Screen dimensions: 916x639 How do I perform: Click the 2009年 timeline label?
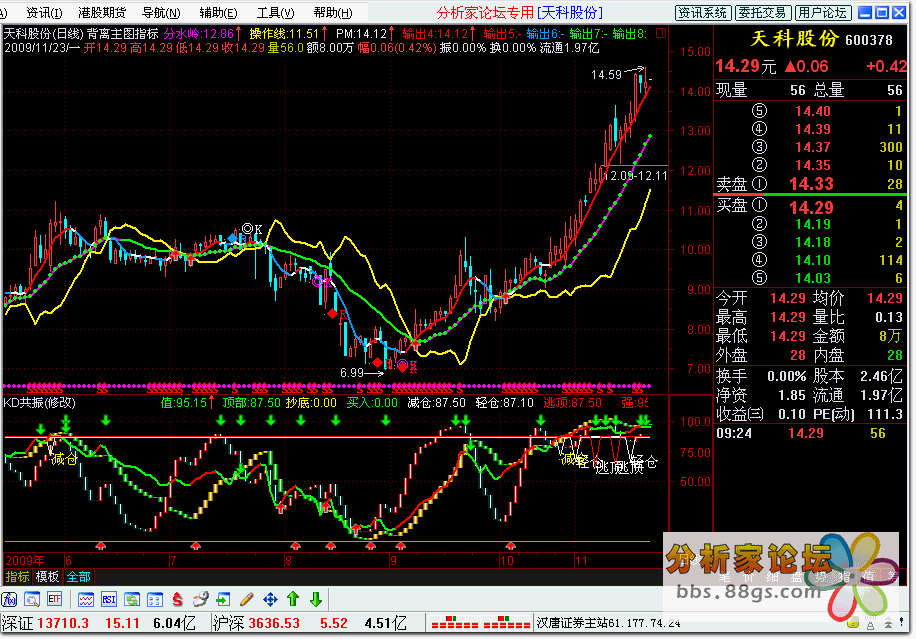click(25, 561)
